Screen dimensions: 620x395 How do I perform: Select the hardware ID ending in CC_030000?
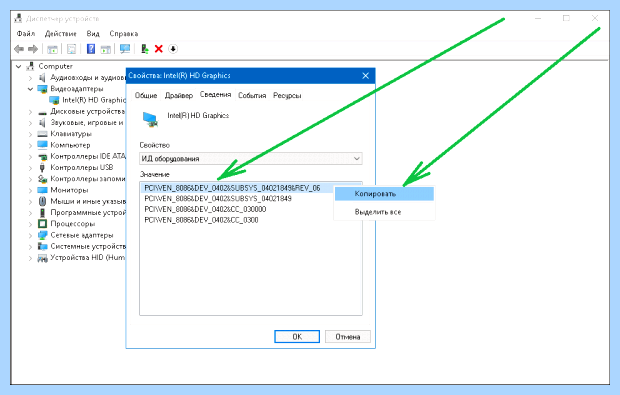point(205,209)
